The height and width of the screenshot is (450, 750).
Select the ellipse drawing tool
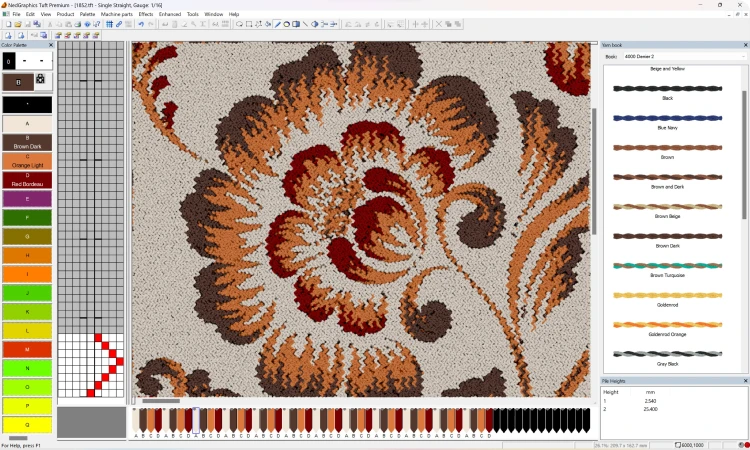pyautogui.click(x=286, y=24)
